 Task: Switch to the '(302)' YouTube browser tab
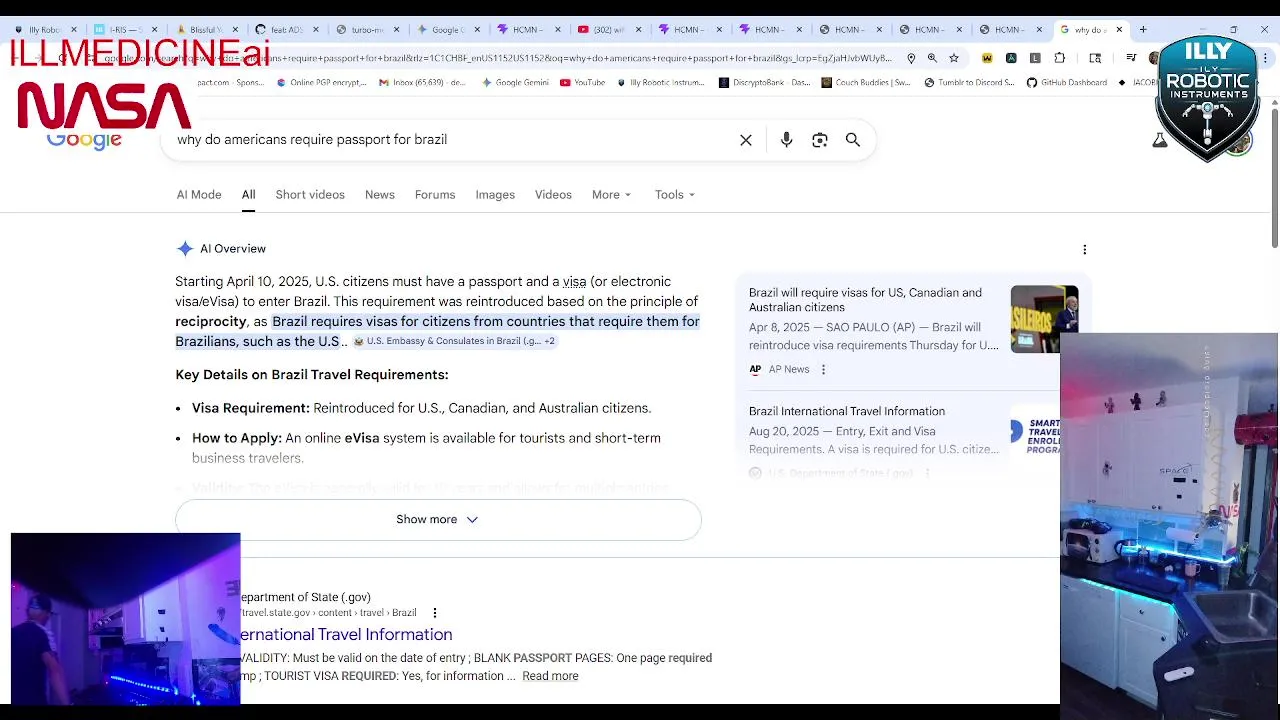pos(608,29)
